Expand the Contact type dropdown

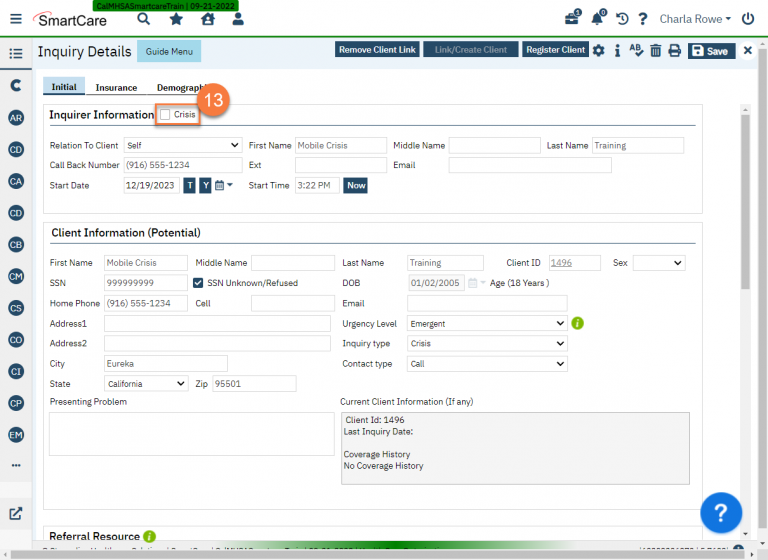coord(487,364)
